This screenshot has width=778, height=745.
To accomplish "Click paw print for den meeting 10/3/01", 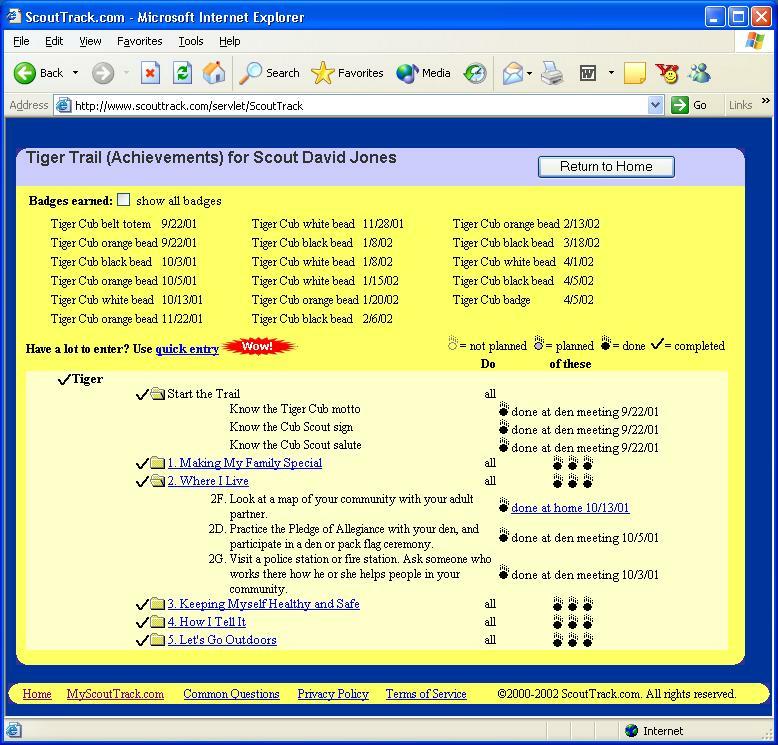I will [504, 572].
